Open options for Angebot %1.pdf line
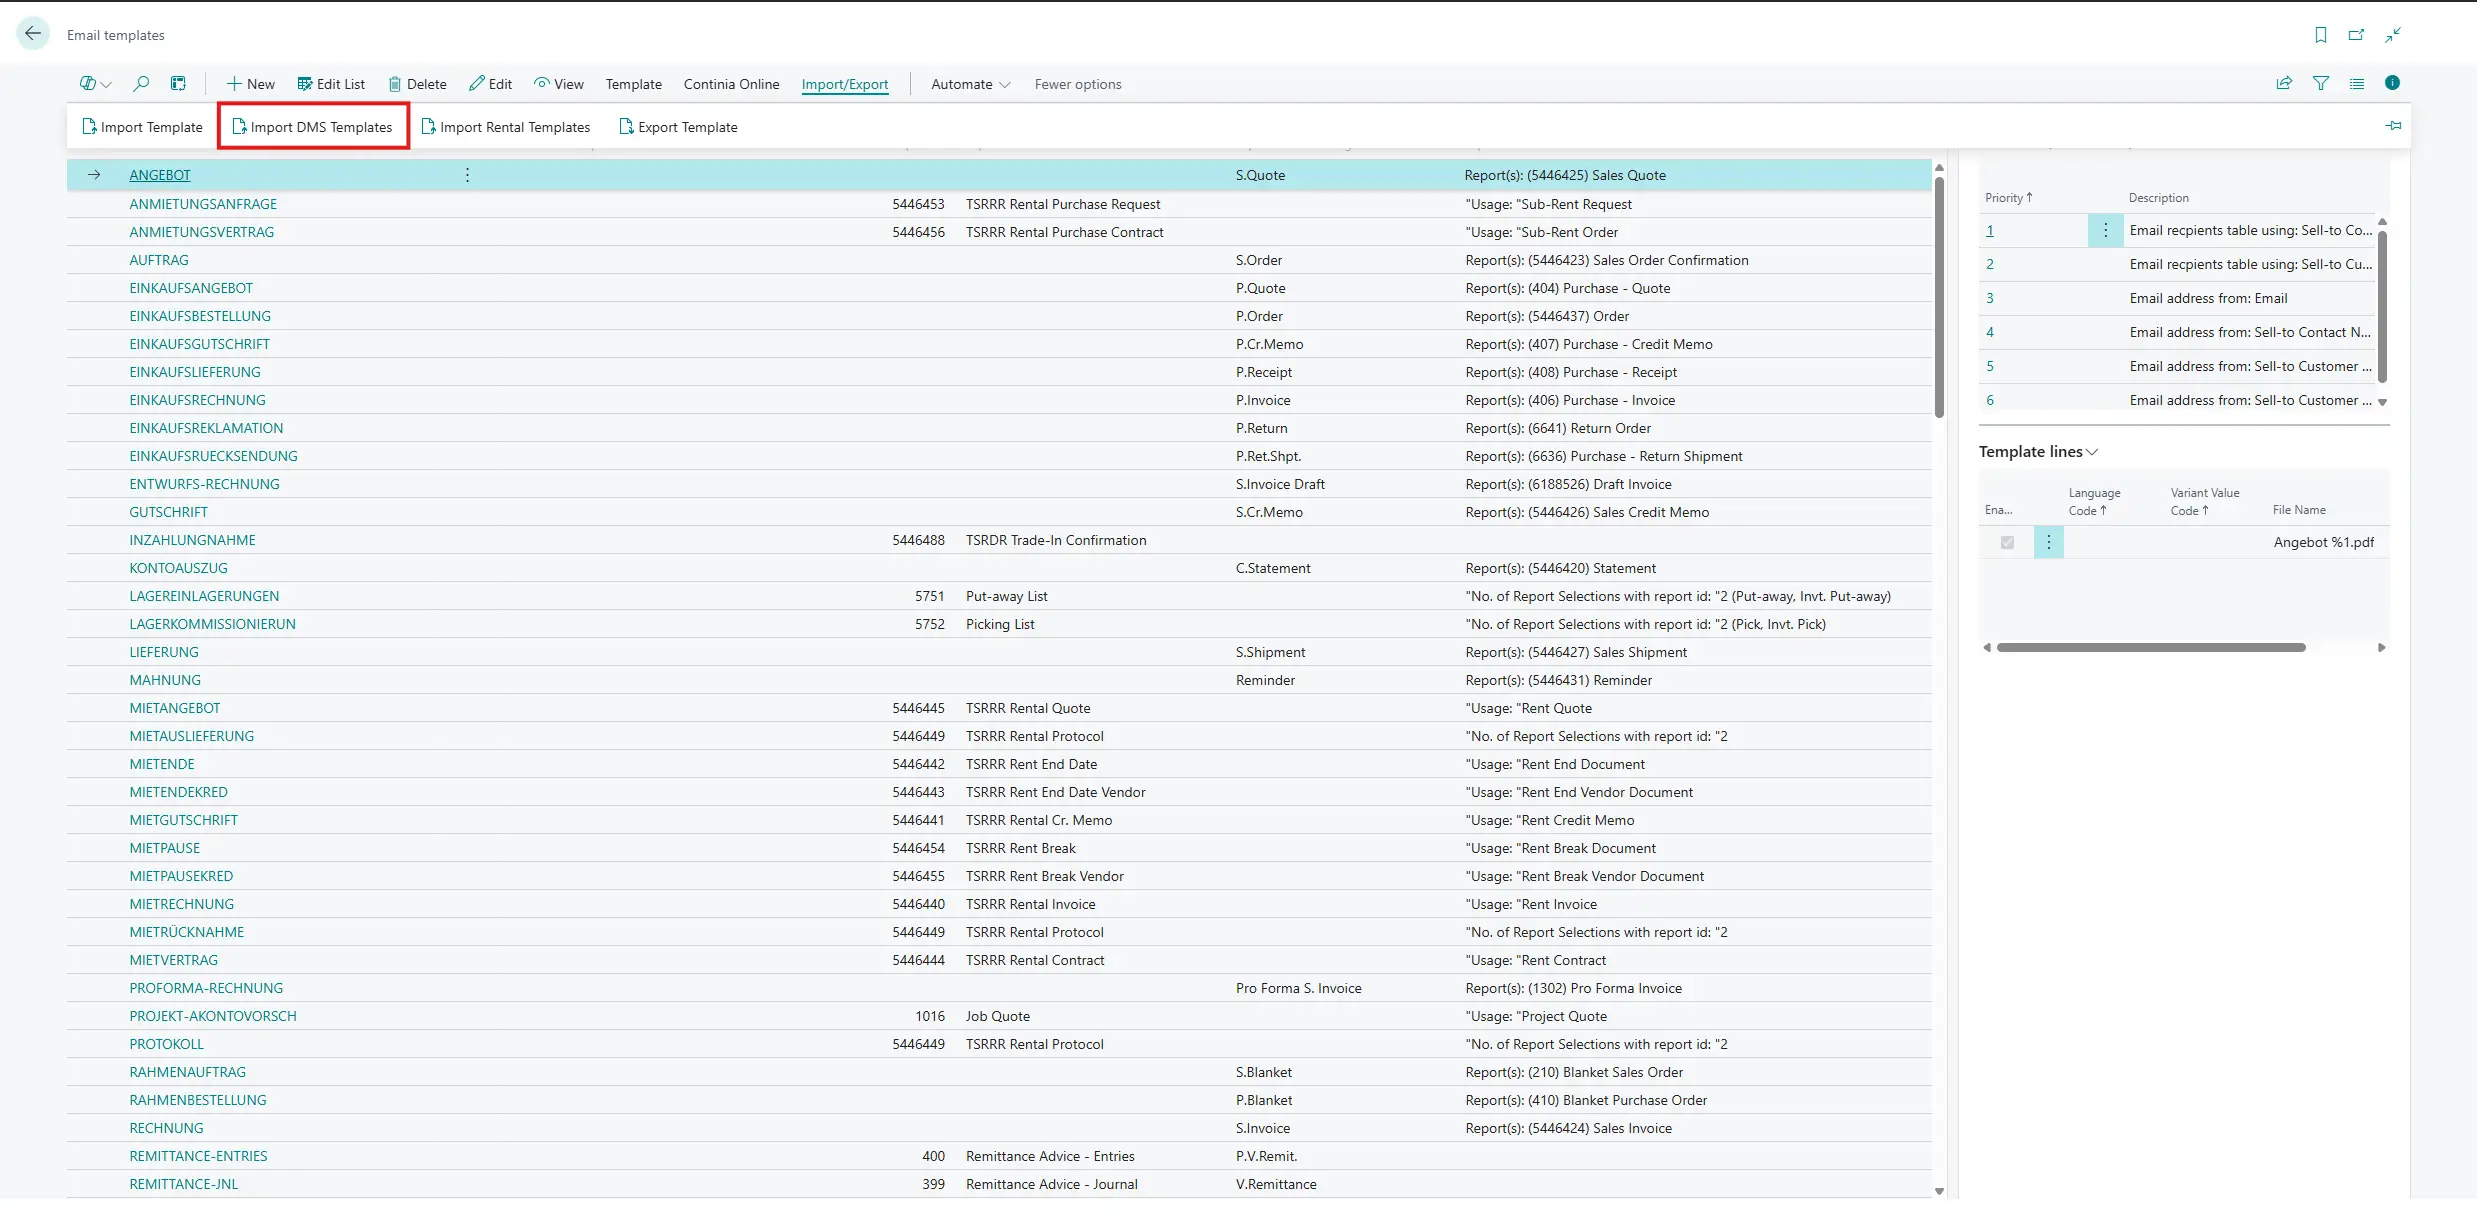The width and height of the screenshot is (2477, 1224). pyautogui.click(x=2048, y=542)
